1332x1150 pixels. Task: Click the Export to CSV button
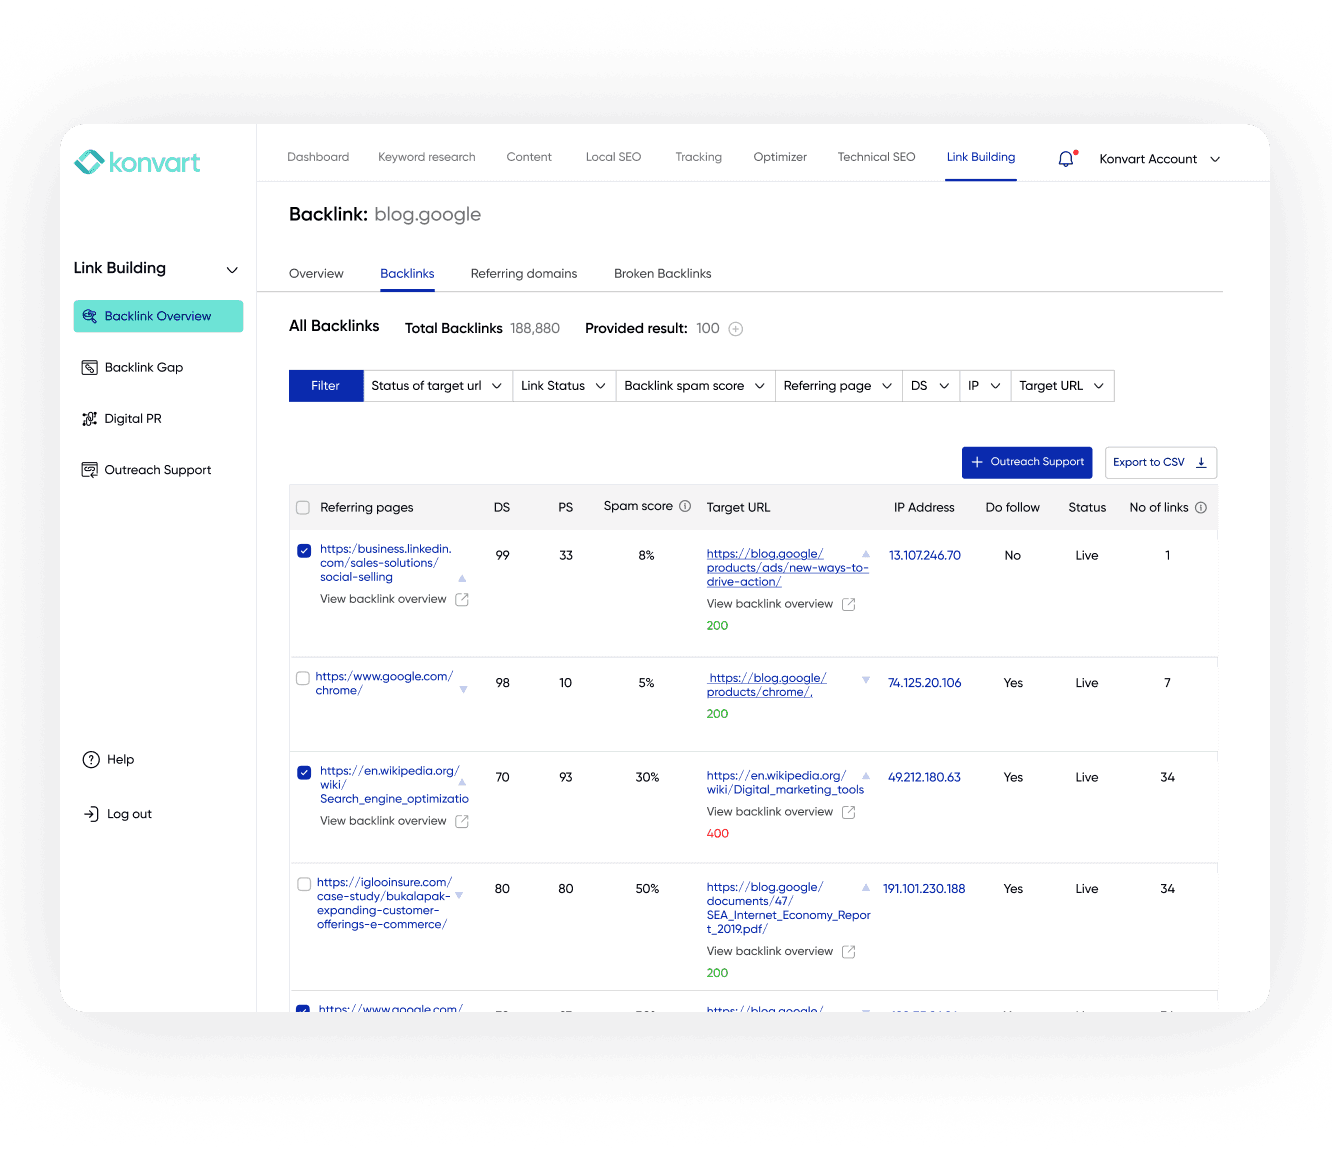[1160, 462]
